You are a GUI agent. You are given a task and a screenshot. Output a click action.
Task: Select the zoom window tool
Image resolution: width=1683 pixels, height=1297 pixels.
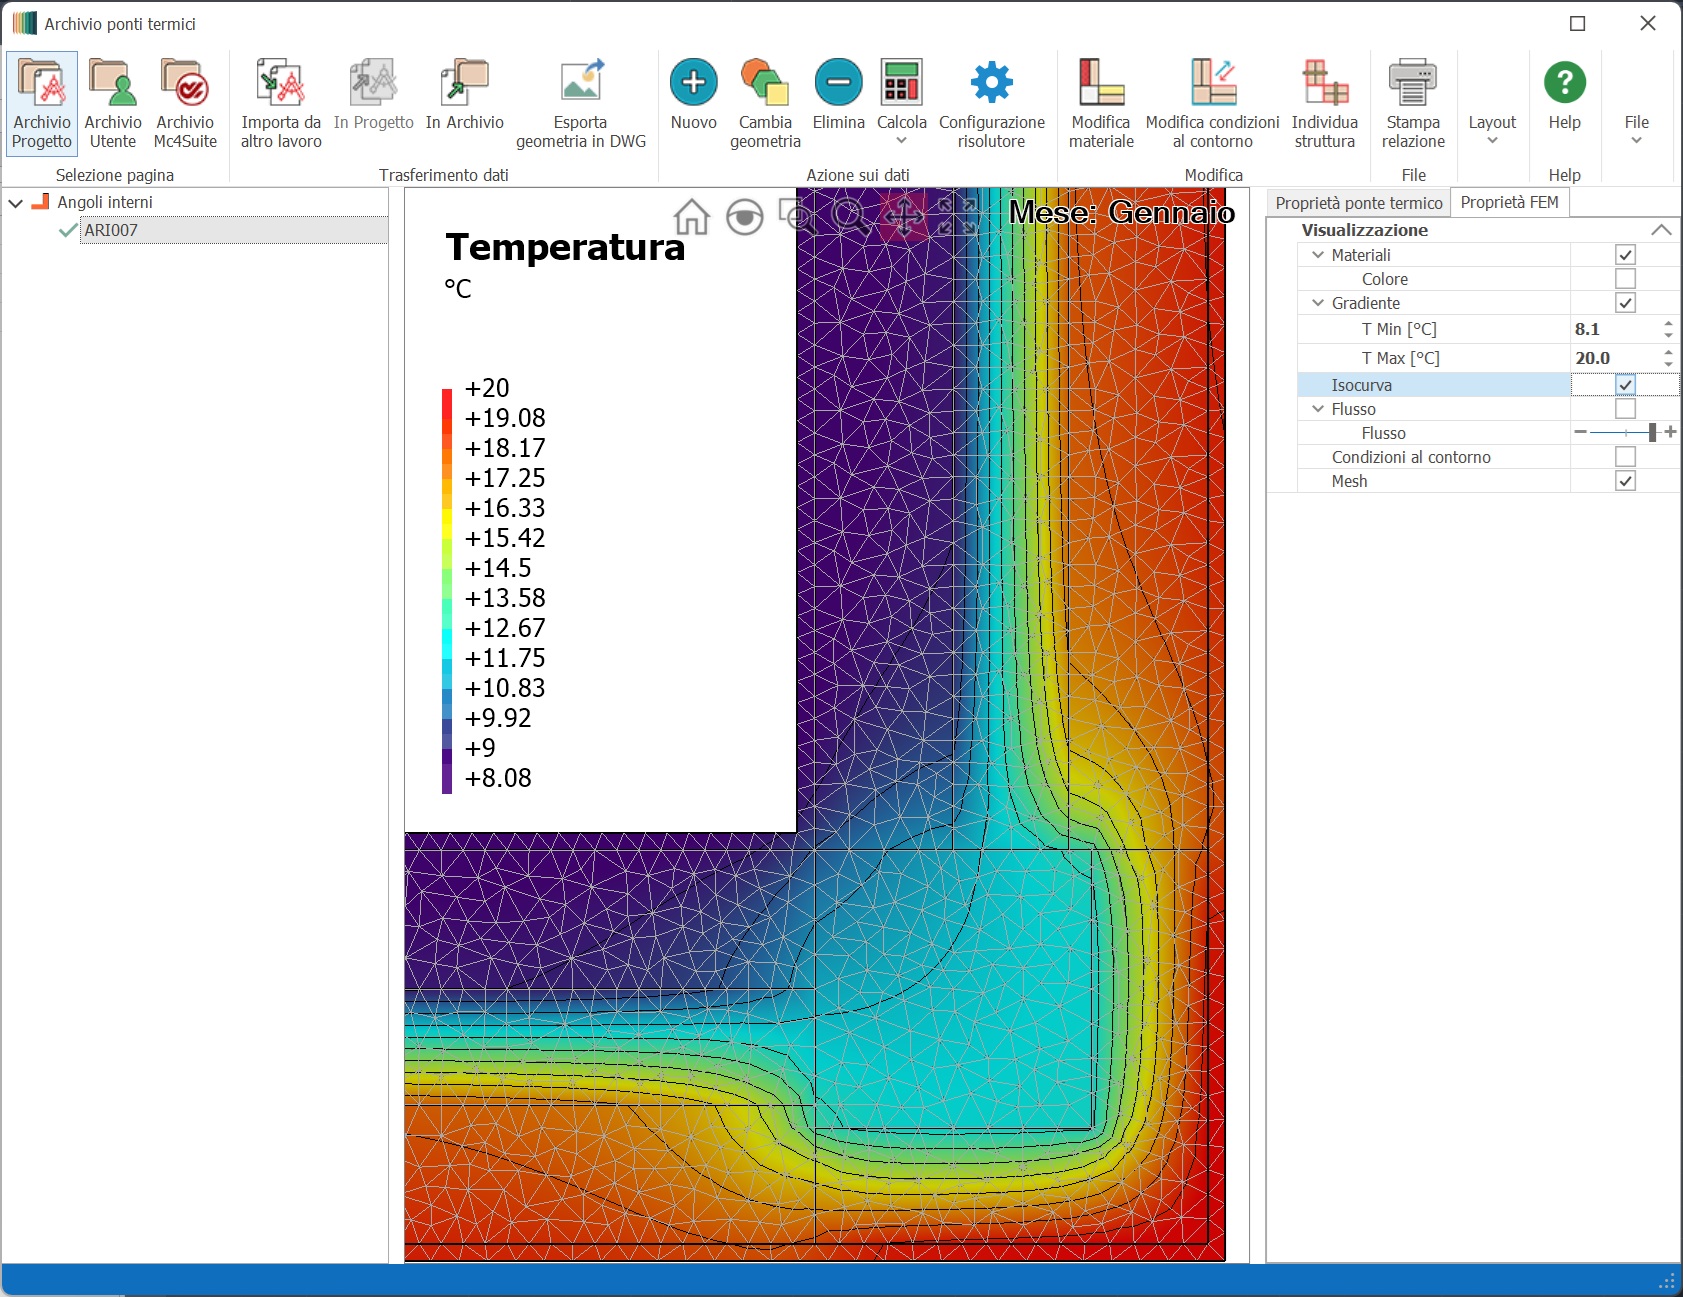tap(798, 216)
